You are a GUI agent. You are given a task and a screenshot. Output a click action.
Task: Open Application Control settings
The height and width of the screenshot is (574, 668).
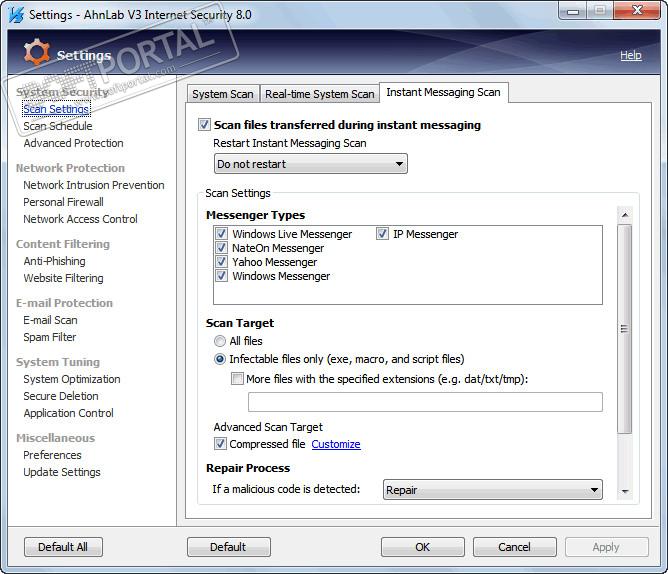coord(69,413)
